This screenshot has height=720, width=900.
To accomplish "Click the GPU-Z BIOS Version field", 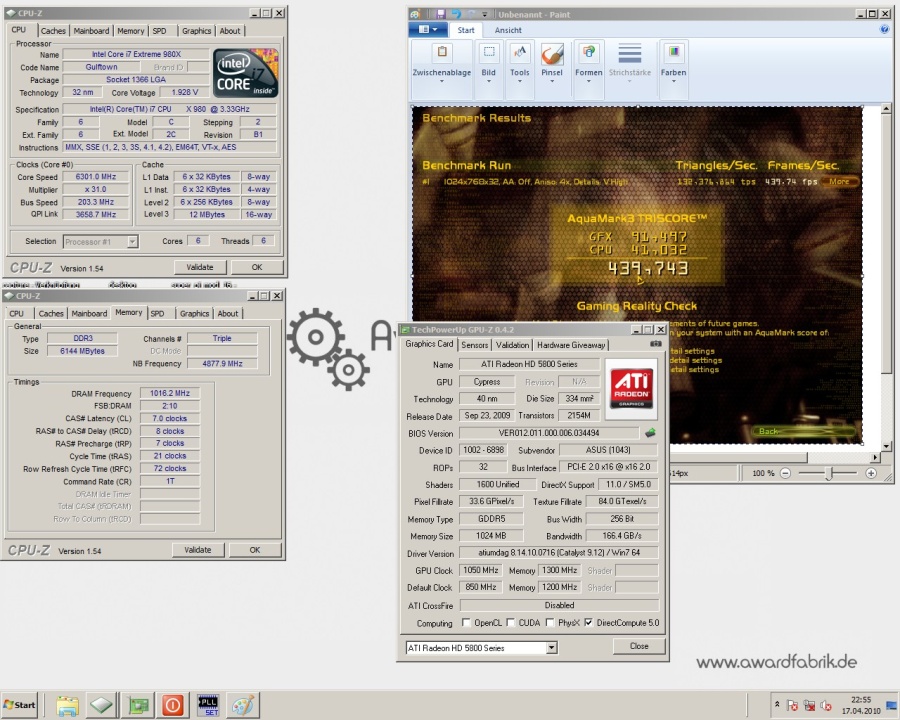I will [x=549, y=433].
